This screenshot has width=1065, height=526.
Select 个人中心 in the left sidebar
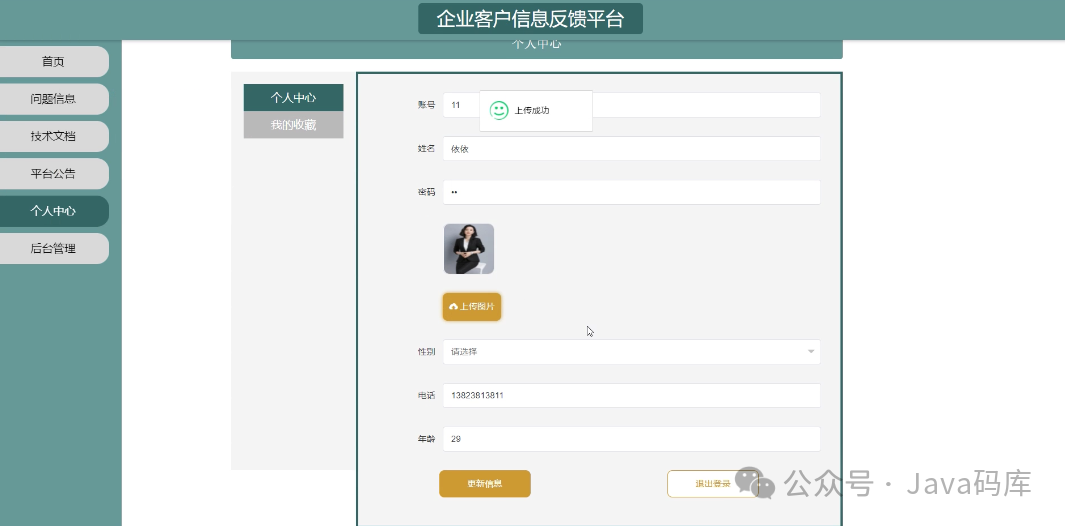click(53, 211)
